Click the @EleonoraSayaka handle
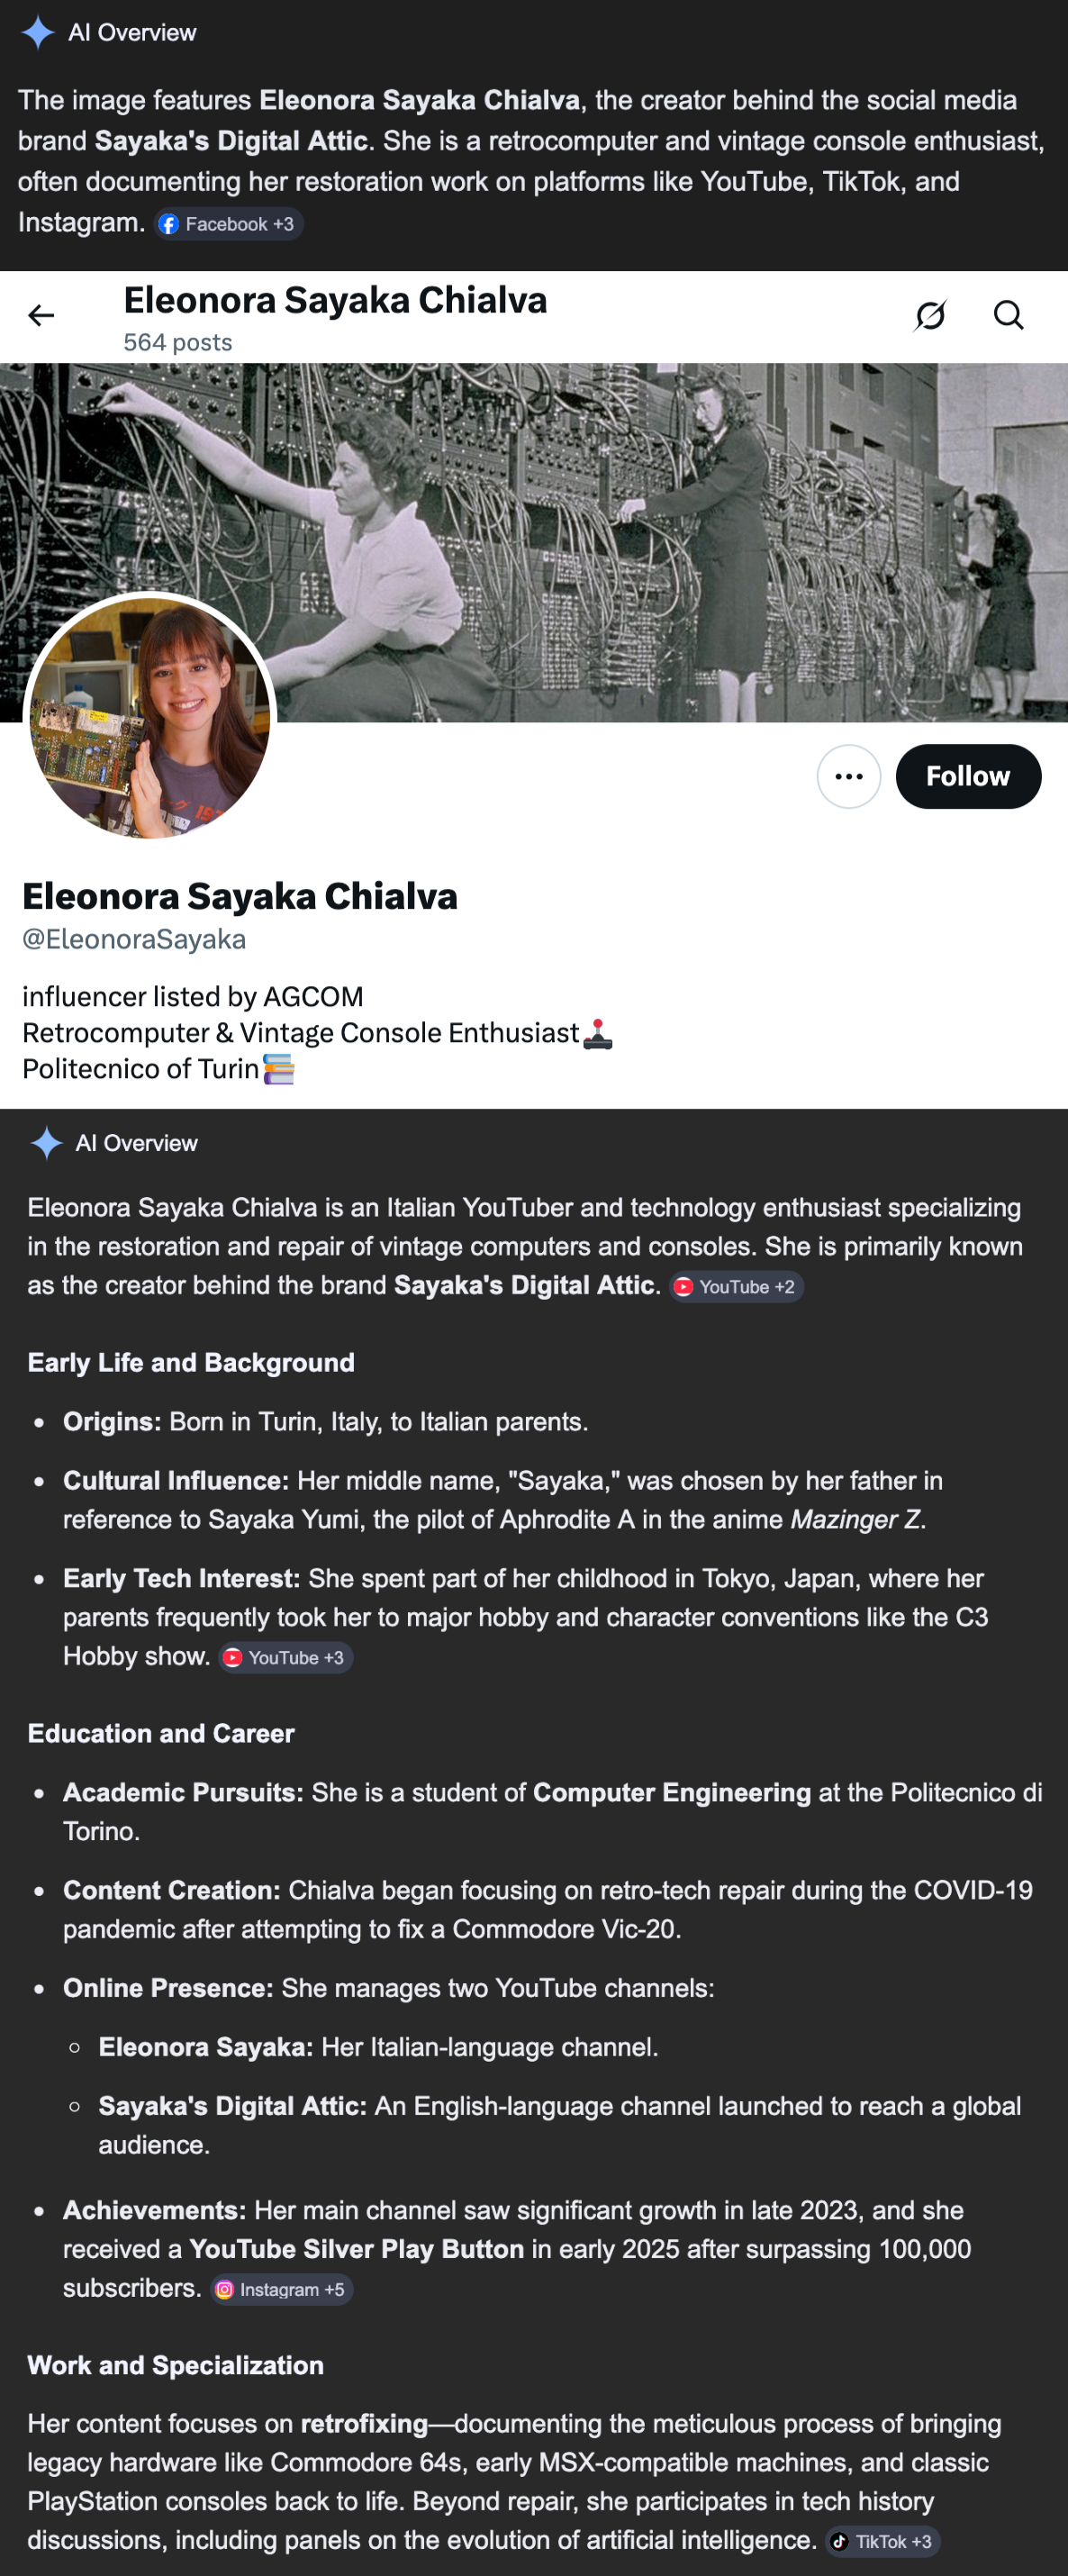This screenshot has width=1068, height=2576. 134,939
